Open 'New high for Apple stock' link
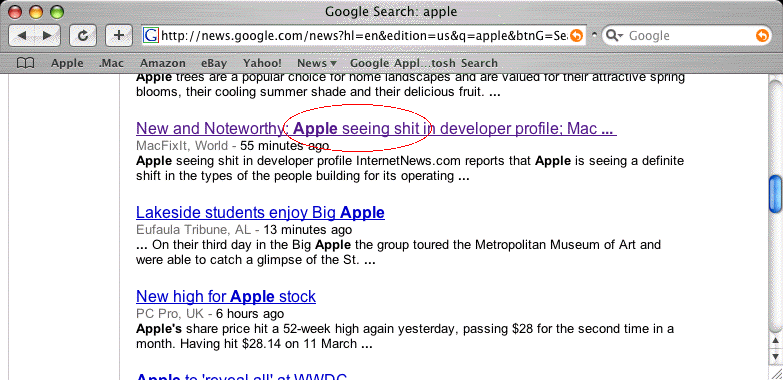Image resolution: width=783 pixels, height=380 pixels. point(226,296)
